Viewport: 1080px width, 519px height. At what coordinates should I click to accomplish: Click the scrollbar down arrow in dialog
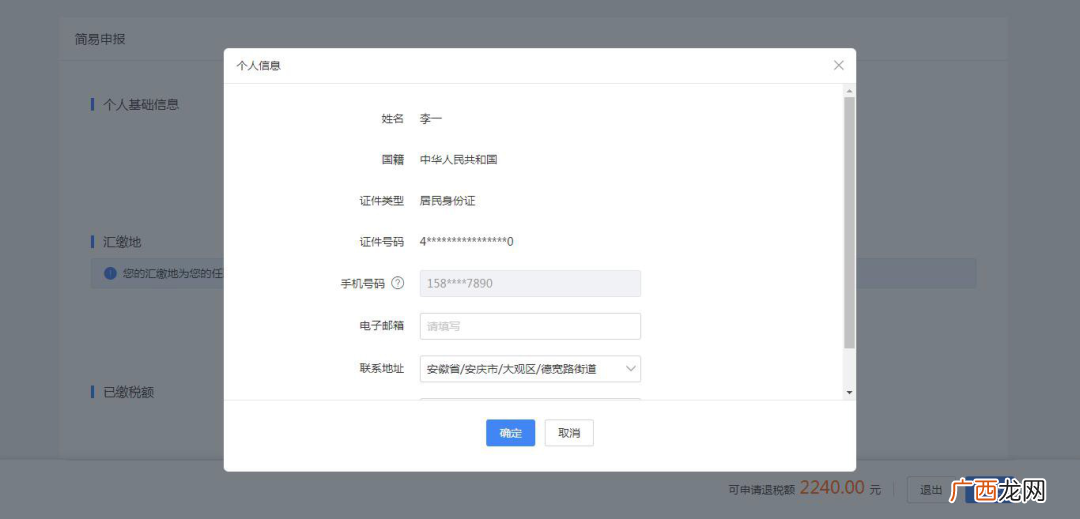849,392
